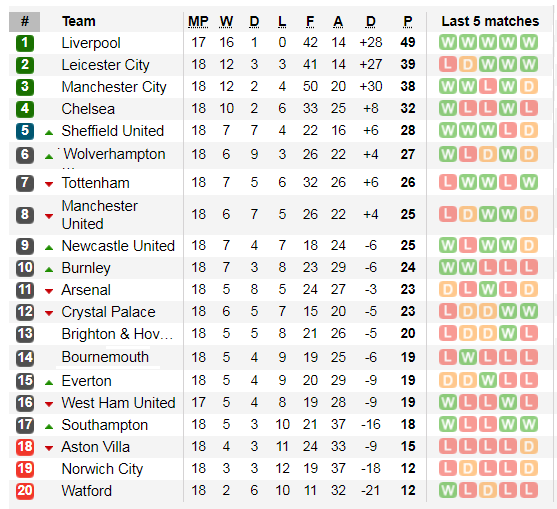Image resolution: width=557 pixels, height=509 pixels.
Task: Click the # rank column header
Action: pyautogui.click(x=25, y=21)
